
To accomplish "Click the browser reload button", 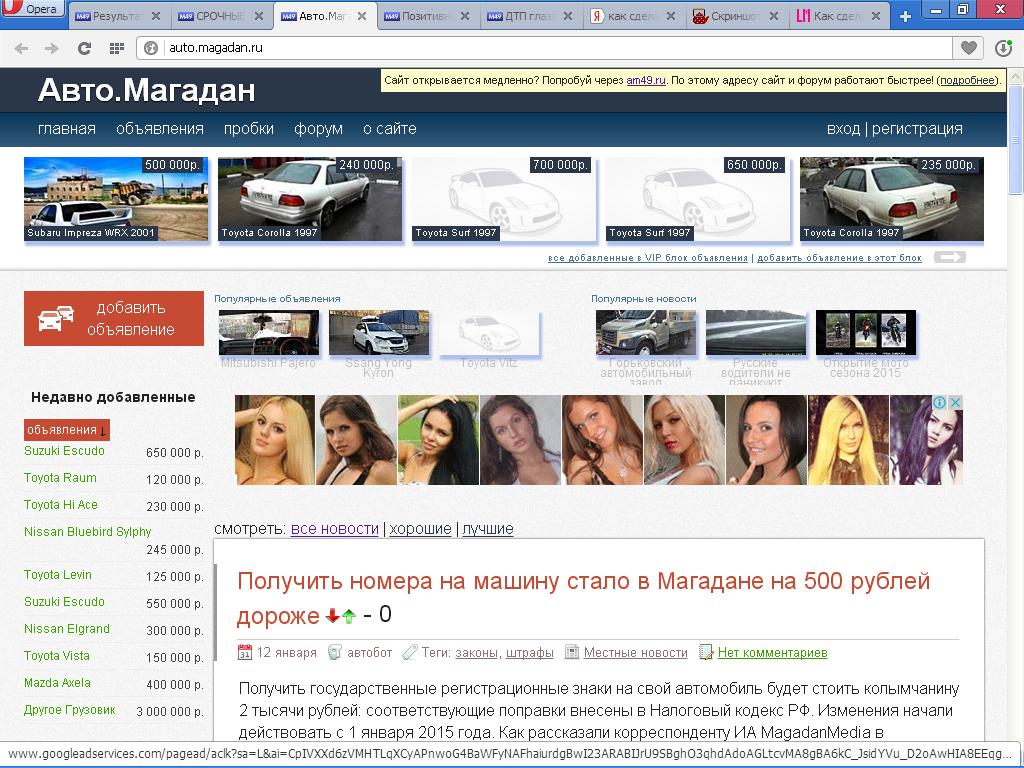I will coord(84,48).
